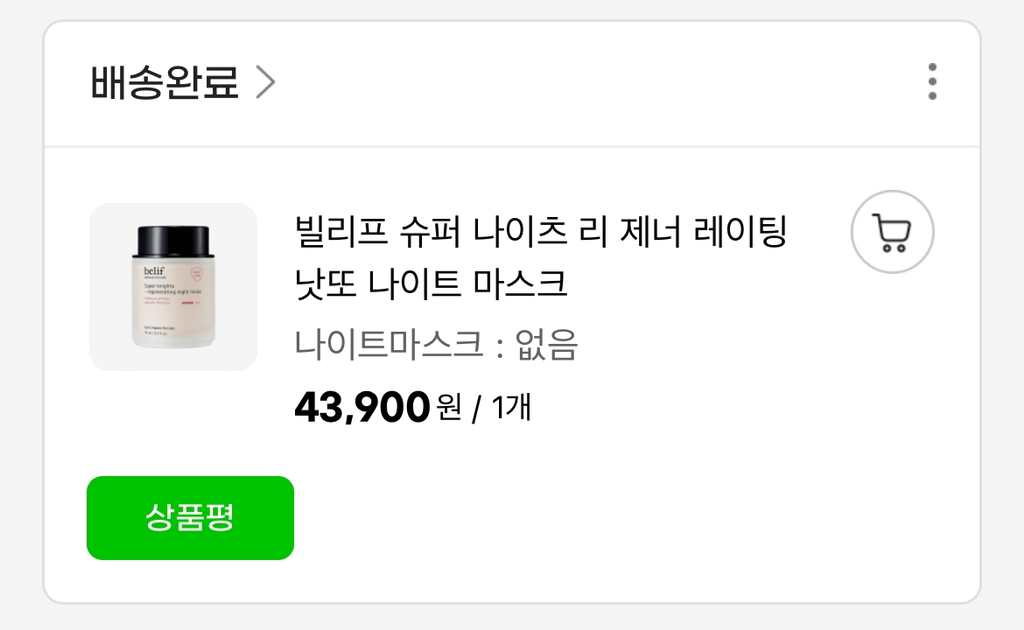
Task: Open the three-dot more options menu
Action: pos(932,82)
